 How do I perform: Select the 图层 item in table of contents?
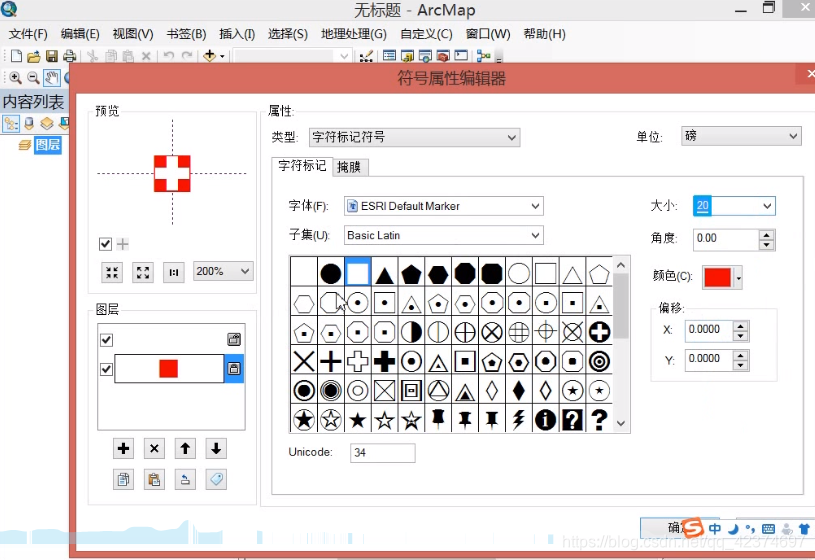coord(48,144)
